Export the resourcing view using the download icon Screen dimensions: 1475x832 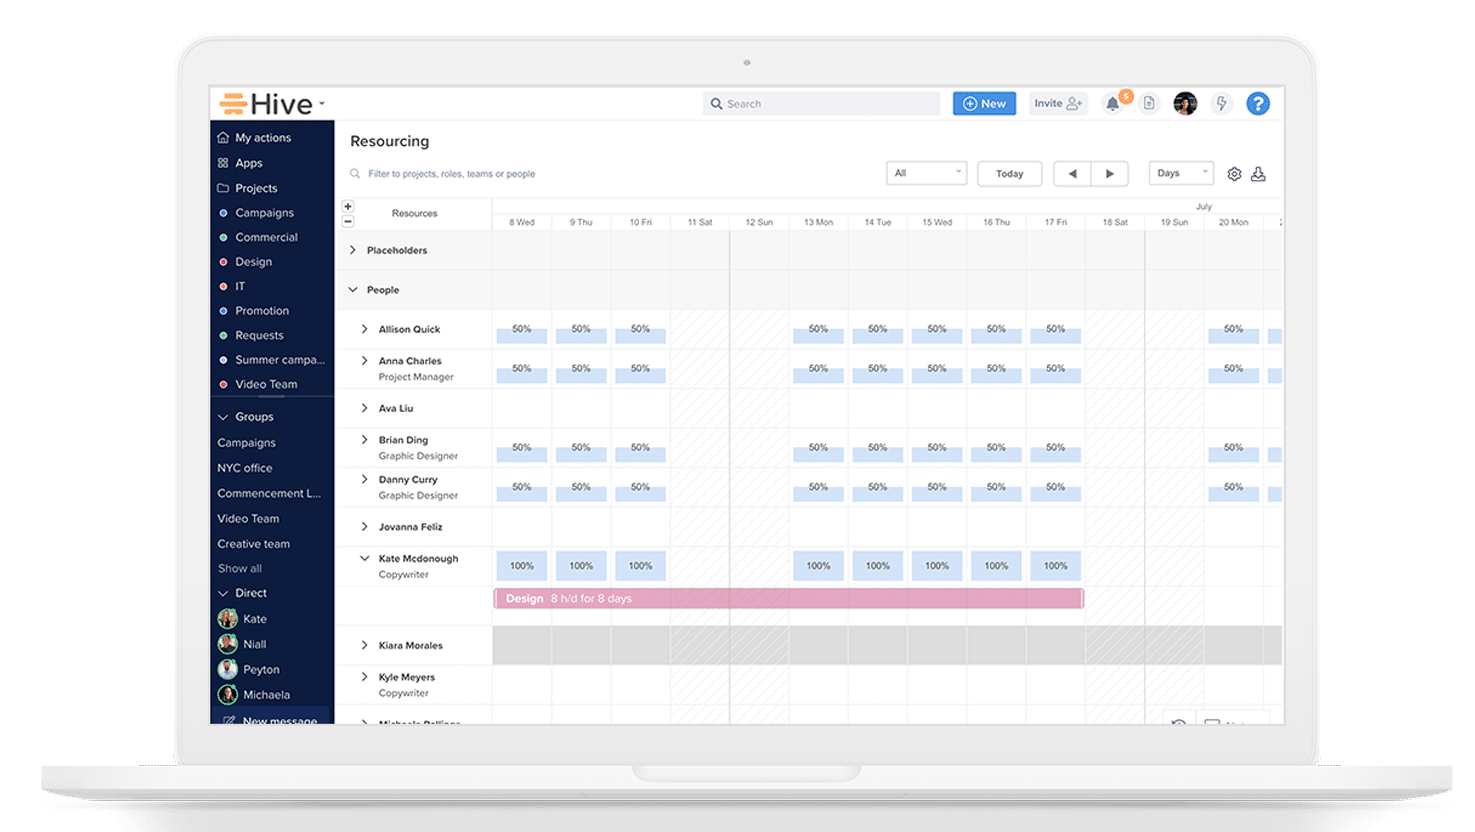click(x=1258, y=173)
